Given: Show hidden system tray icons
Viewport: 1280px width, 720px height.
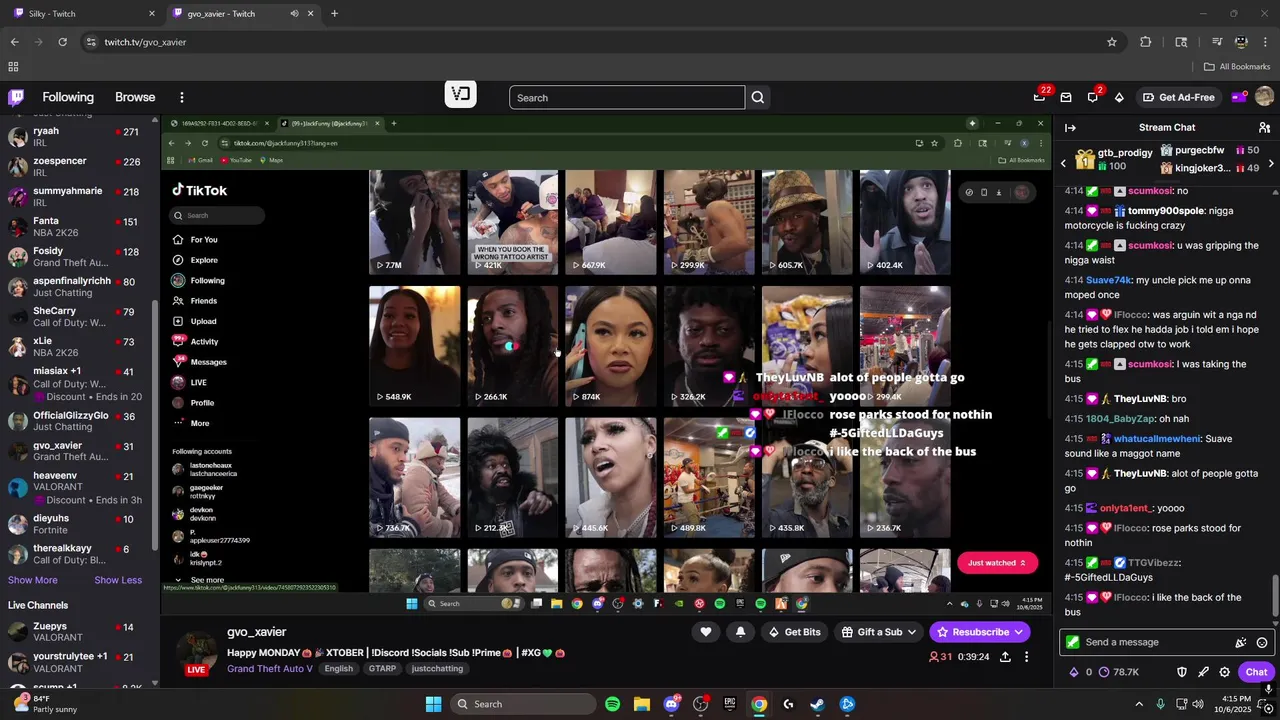Looking at the screenshot, I should pos(1139,704).
